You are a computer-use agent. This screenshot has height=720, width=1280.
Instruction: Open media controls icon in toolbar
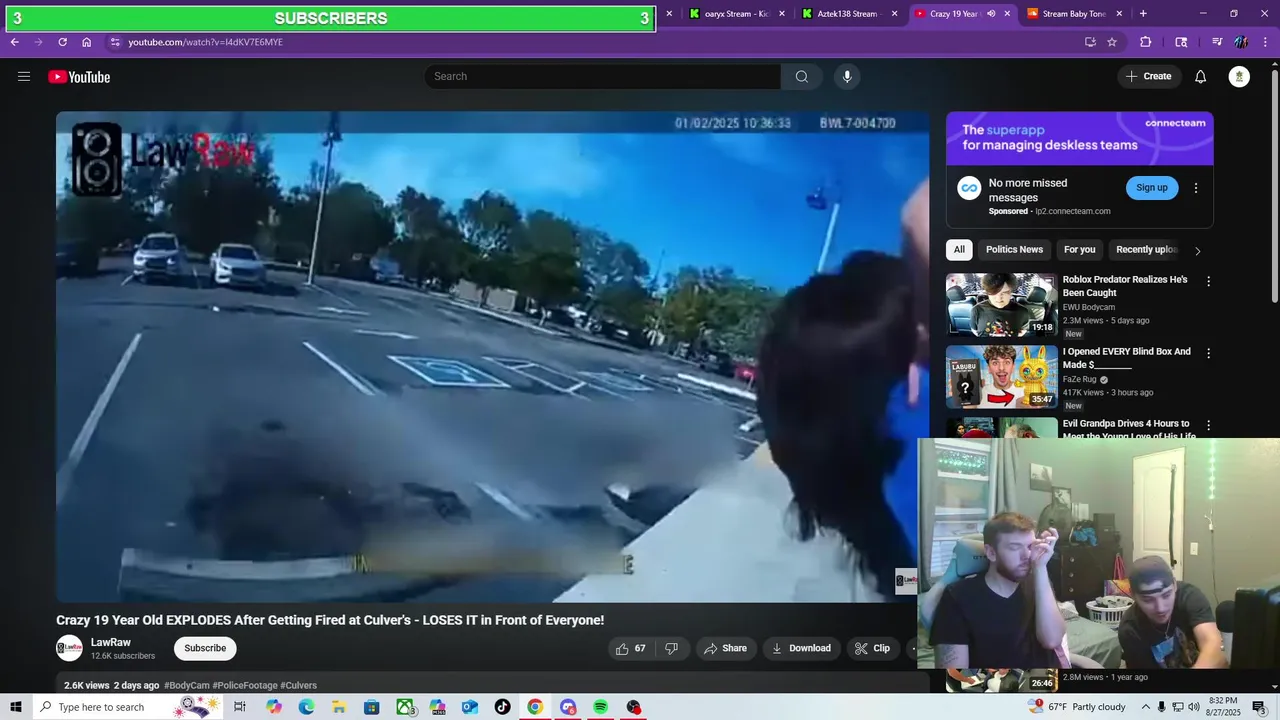click(x=1217, y=42)
